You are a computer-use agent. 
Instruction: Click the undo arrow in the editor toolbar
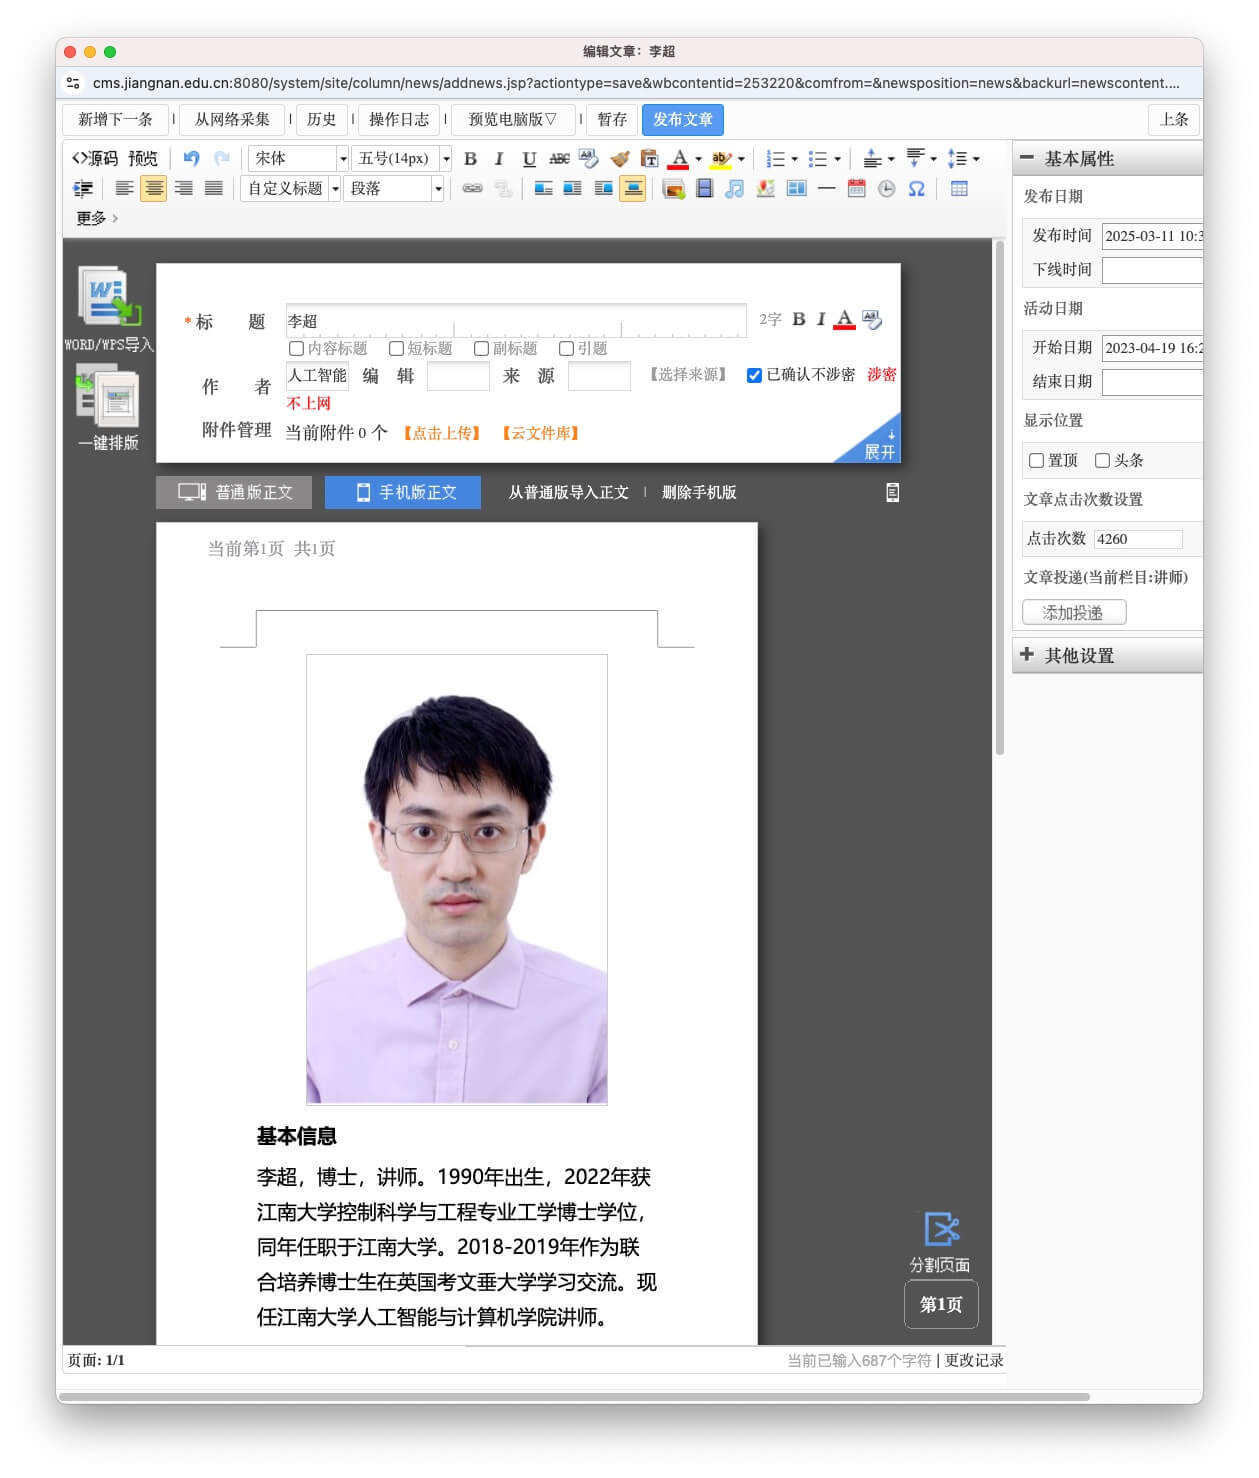(191, 158)
